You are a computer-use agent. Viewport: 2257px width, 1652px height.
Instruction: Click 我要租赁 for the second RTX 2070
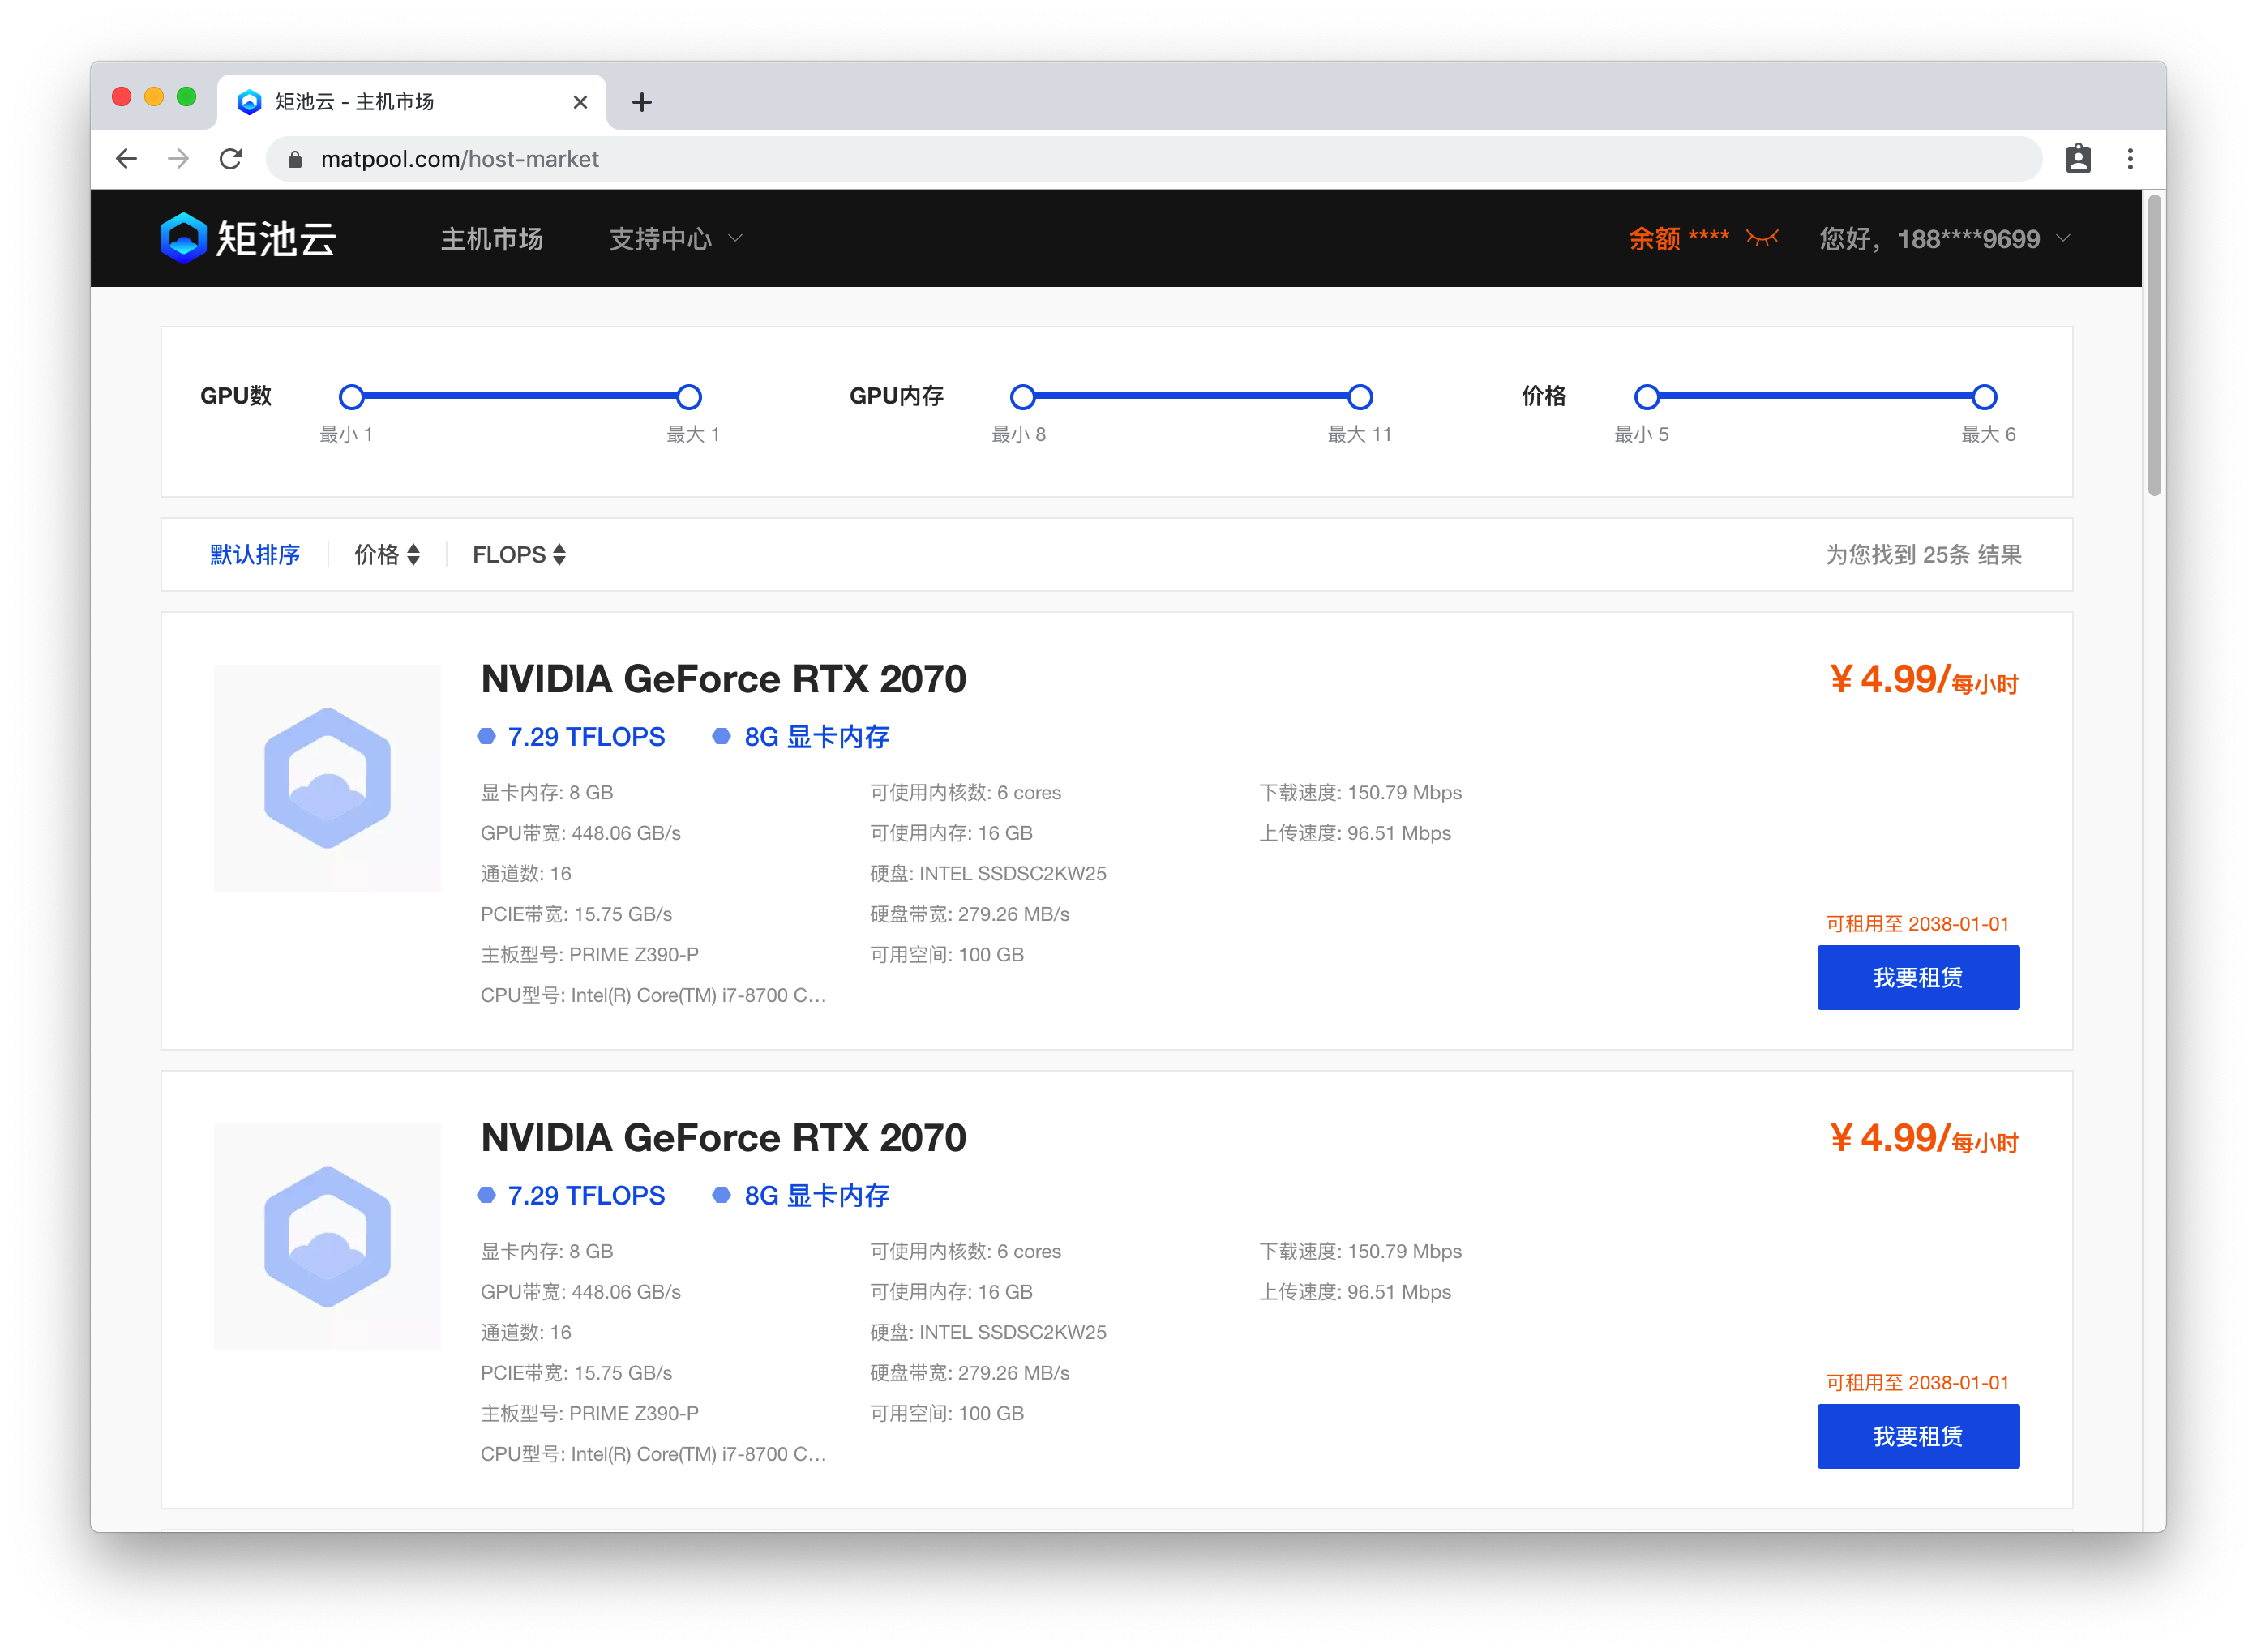[x=1917, y=1436]
